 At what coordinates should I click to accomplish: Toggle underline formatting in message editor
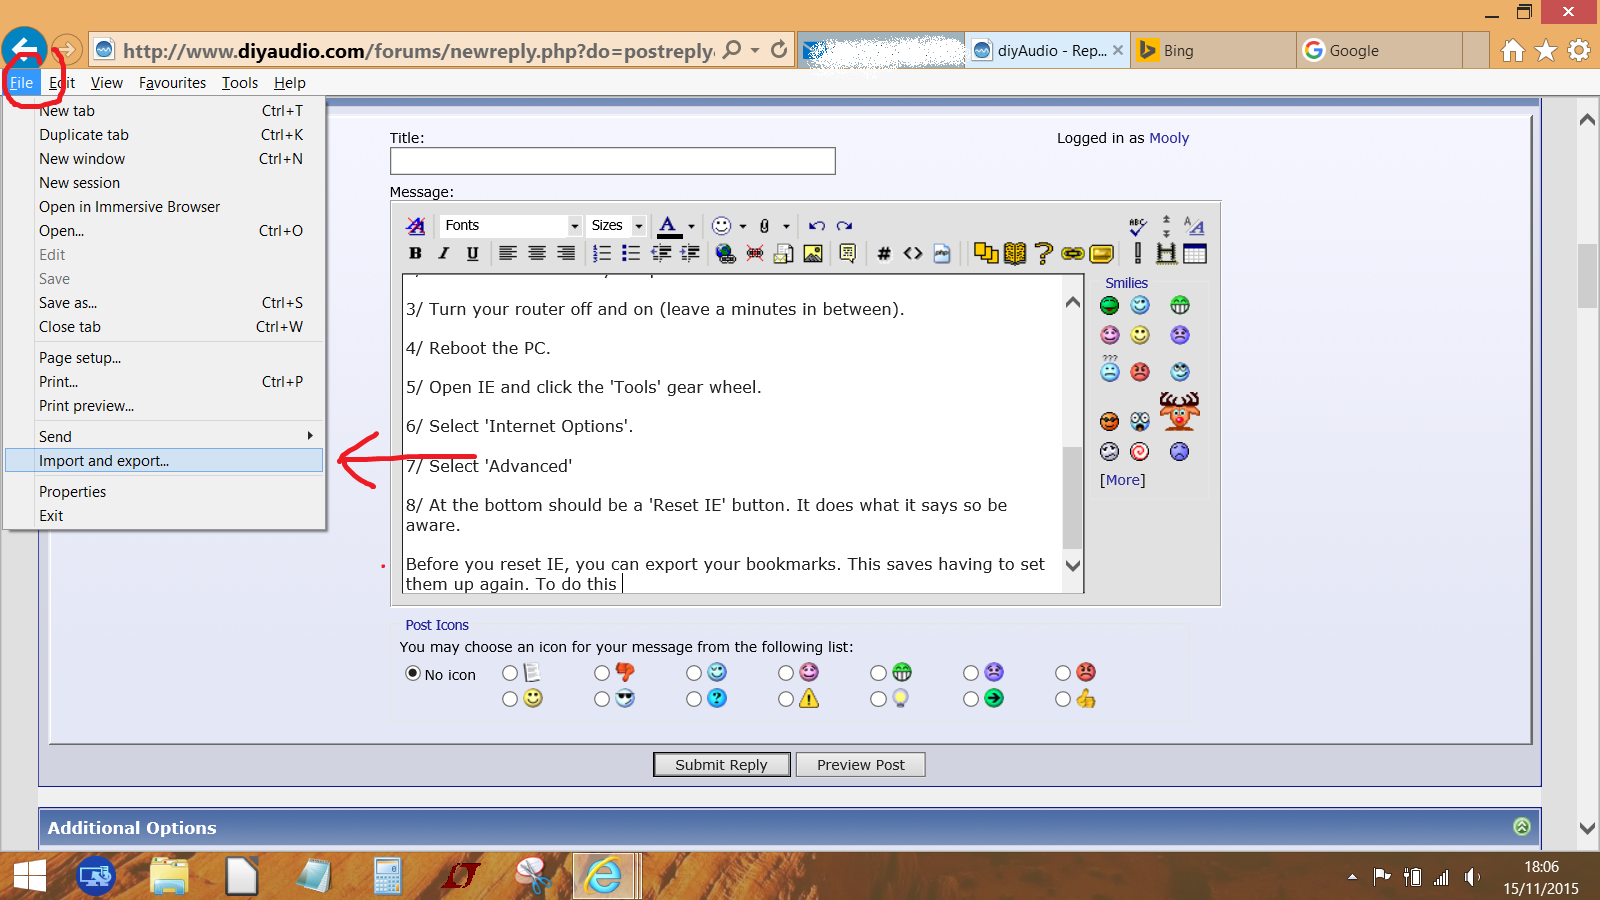point(472,254)
